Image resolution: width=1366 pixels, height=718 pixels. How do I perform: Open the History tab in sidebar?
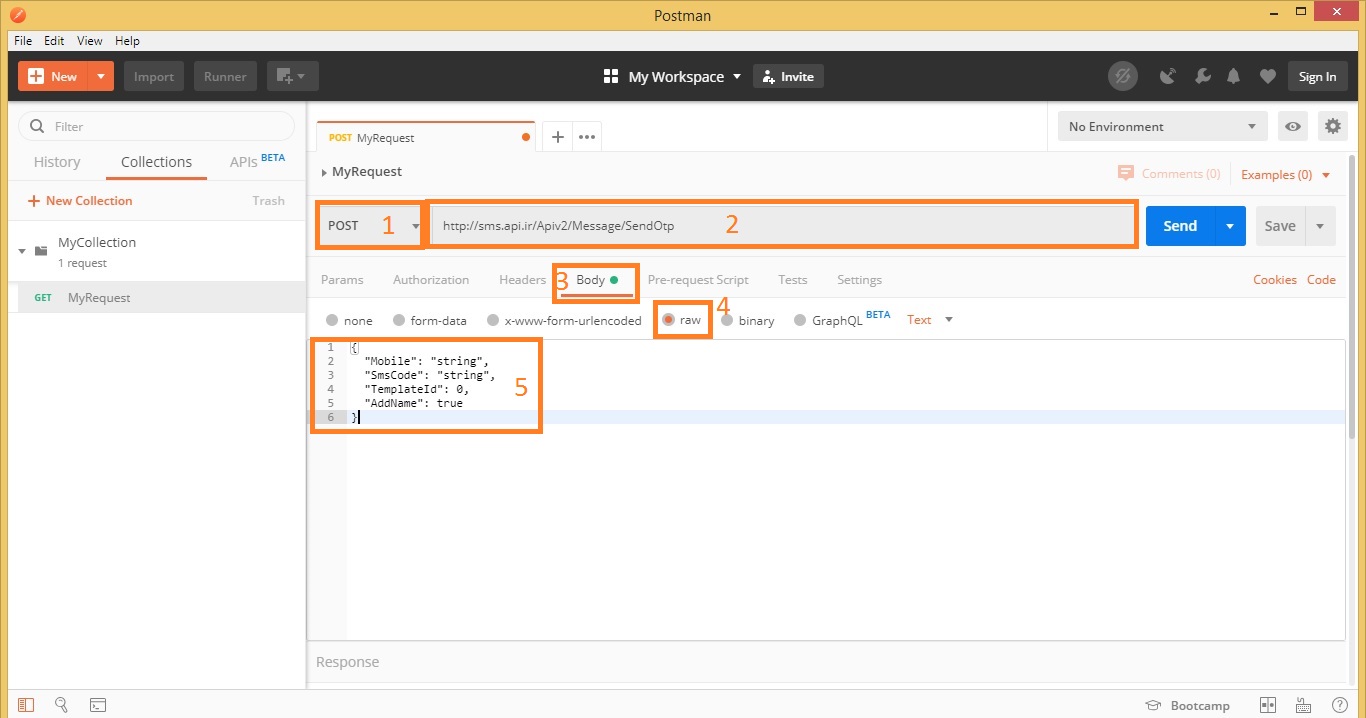(57, 162)
